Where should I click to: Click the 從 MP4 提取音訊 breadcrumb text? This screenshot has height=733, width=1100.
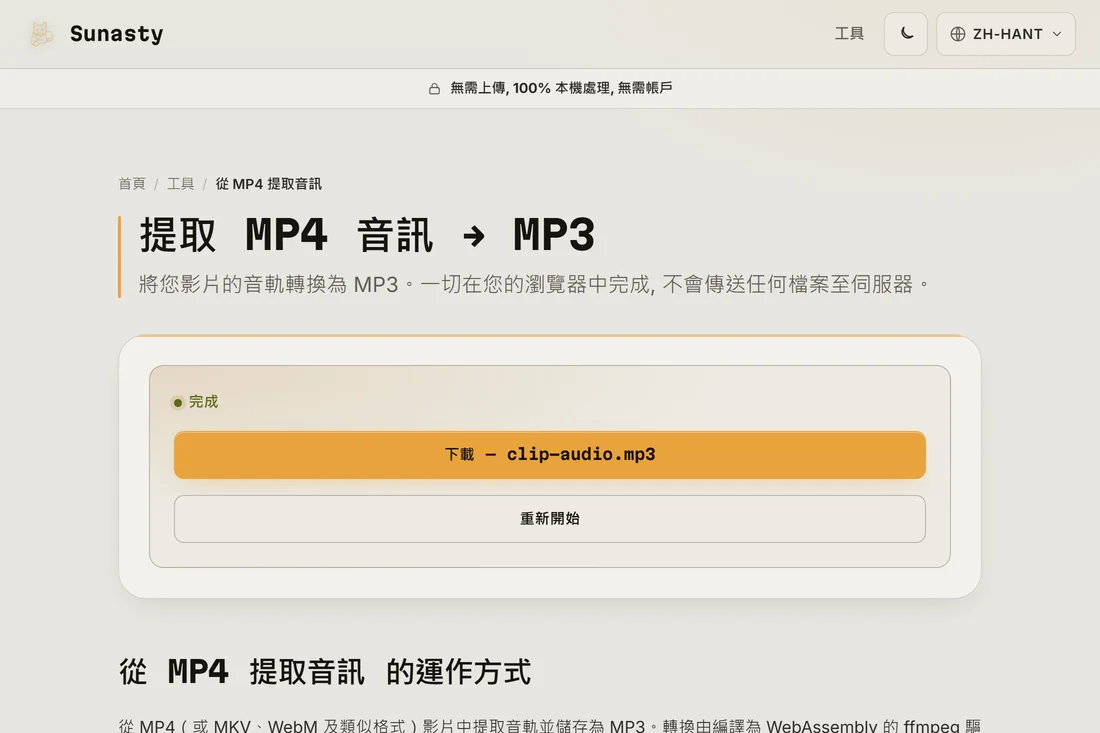[x=269, y=184]
